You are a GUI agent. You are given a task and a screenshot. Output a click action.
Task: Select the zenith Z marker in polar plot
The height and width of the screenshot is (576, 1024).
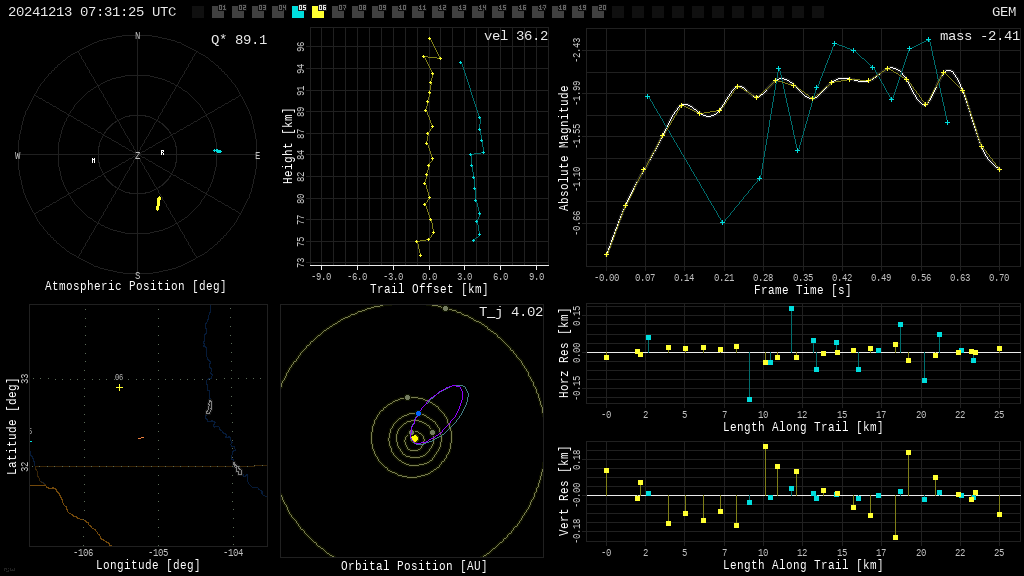coord(138,156)
